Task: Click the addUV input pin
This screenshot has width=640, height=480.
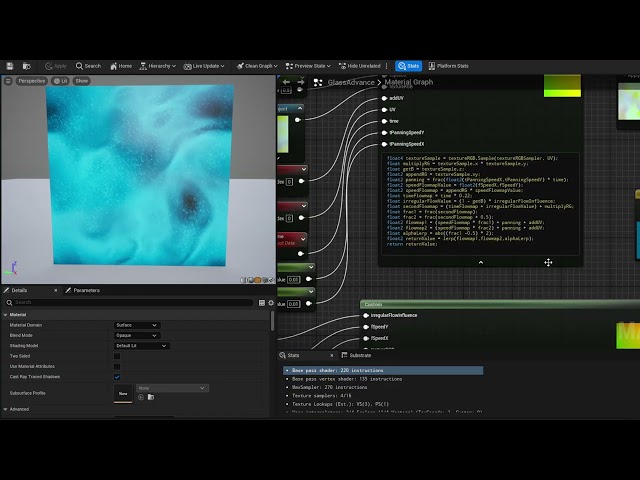Action: point(384,98)
